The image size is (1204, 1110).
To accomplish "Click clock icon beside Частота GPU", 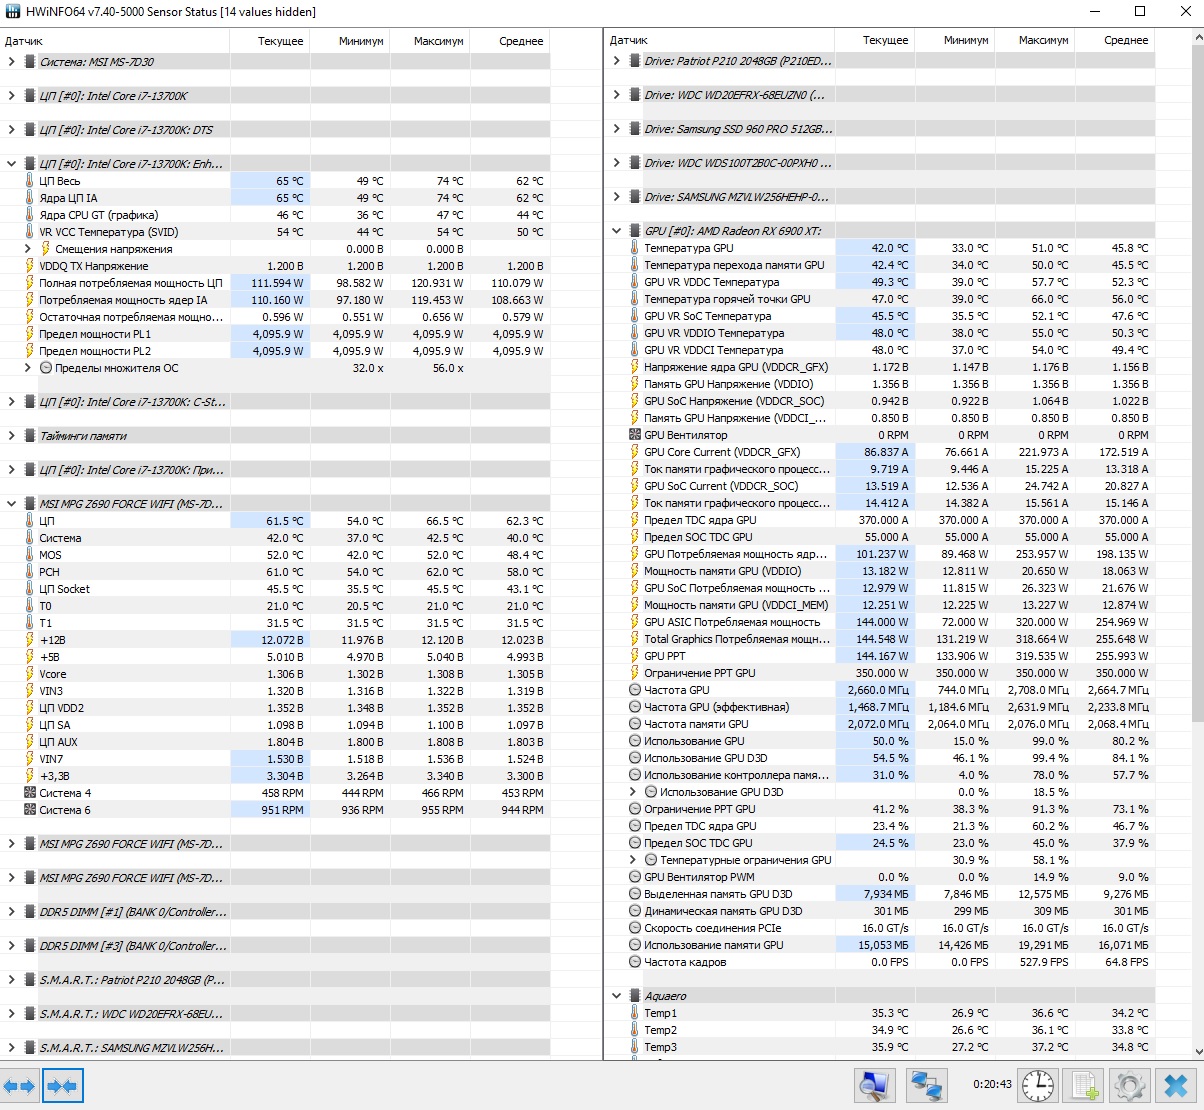I will [x=635, y=690].
